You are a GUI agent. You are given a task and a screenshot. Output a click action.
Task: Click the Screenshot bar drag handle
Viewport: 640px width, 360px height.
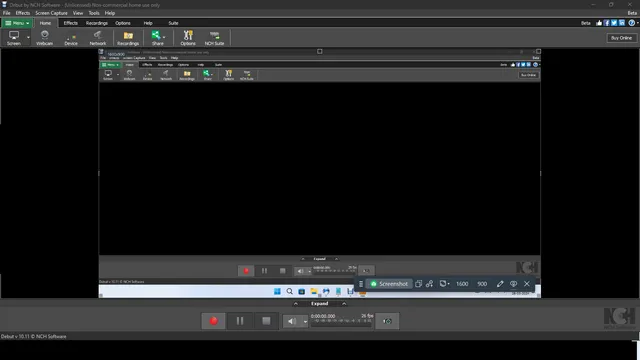coord(361,284)
